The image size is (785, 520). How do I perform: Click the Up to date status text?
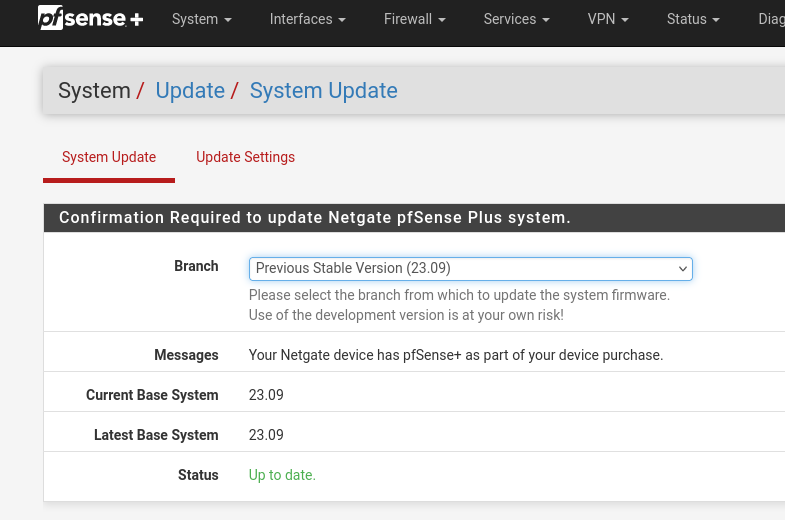pos(282,475)
